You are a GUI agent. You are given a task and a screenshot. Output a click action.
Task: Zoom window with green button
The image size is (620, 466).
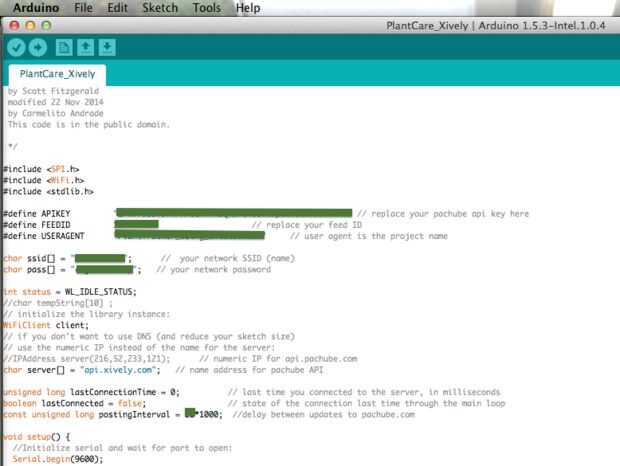[x=46, y=26]
